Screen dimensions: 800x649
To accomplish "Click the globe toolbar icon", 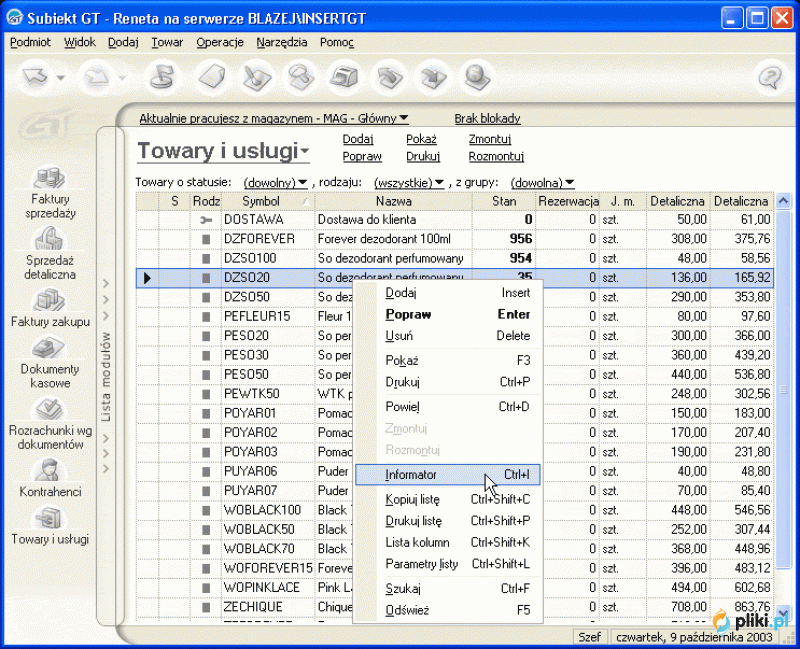I will (477, 78).
